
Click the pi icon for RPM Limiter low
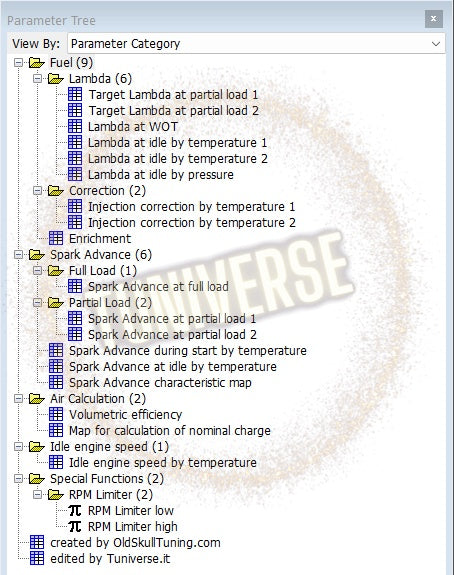tap(75, 510)
